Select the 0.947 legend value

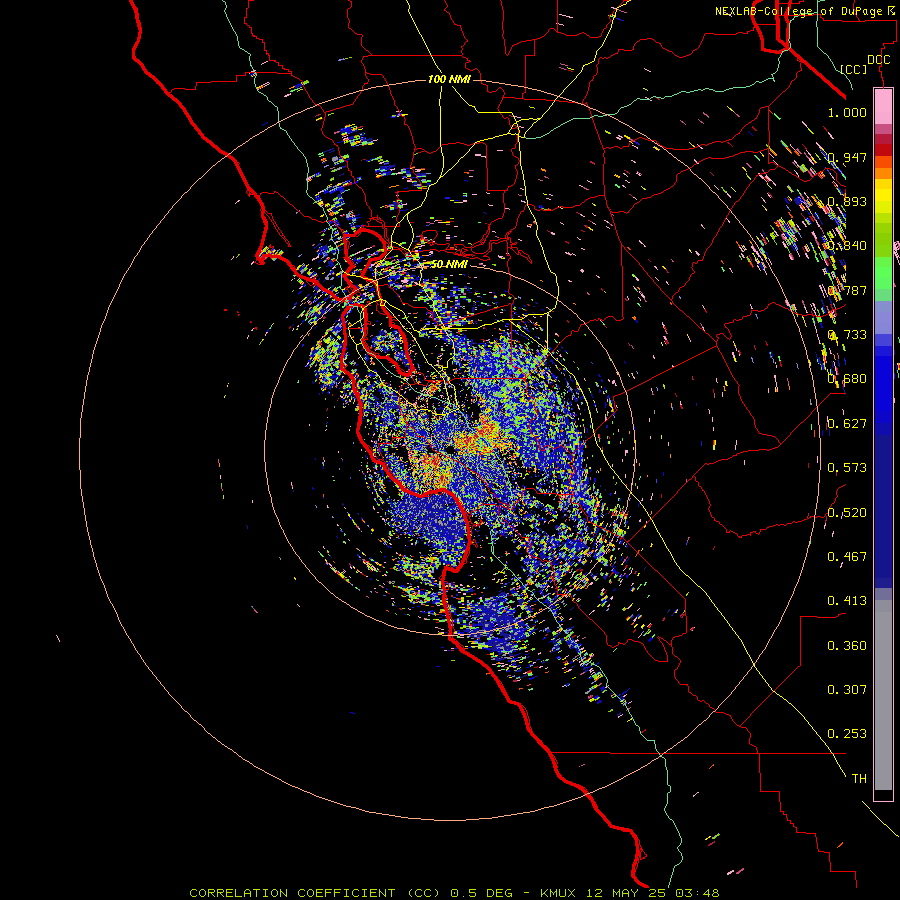[x=847, y=157]
